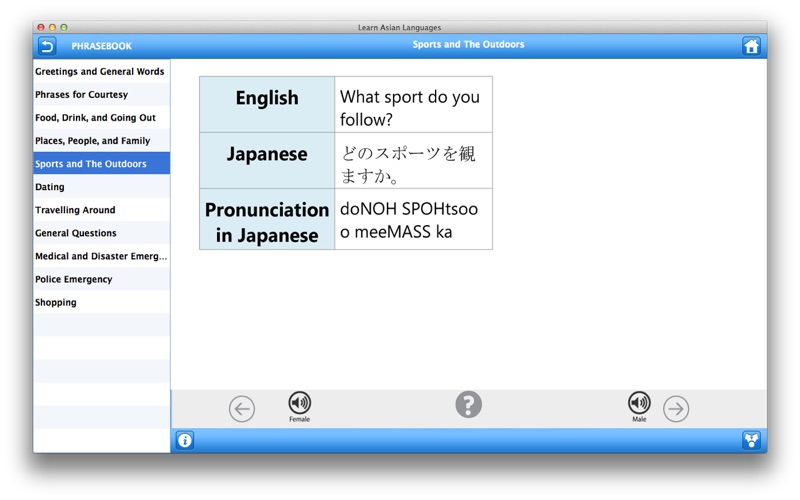Open the Home screen via house icon
This screenshot has width=800, height=500.
pyautogui.click(x=751, y=46)
